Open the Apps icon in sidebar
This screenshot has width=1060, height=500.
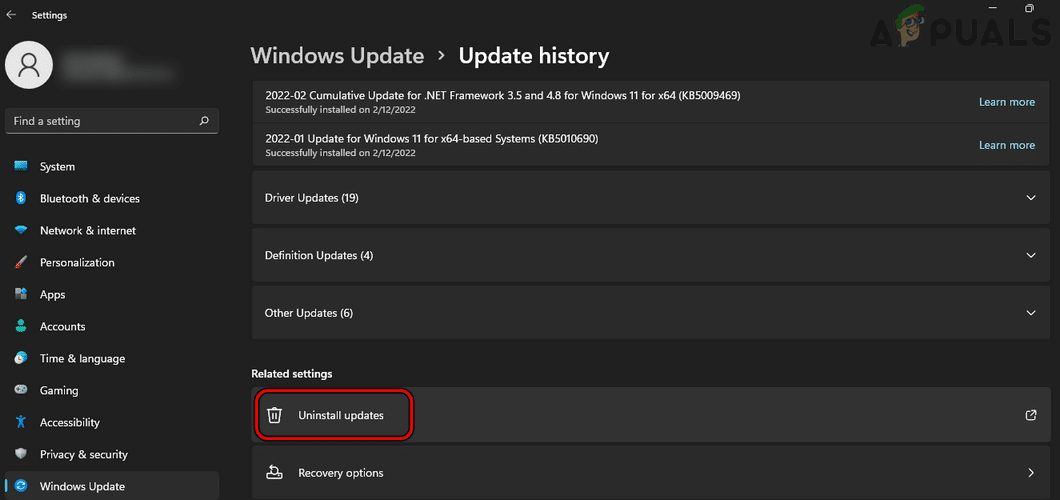coord(20,295)
